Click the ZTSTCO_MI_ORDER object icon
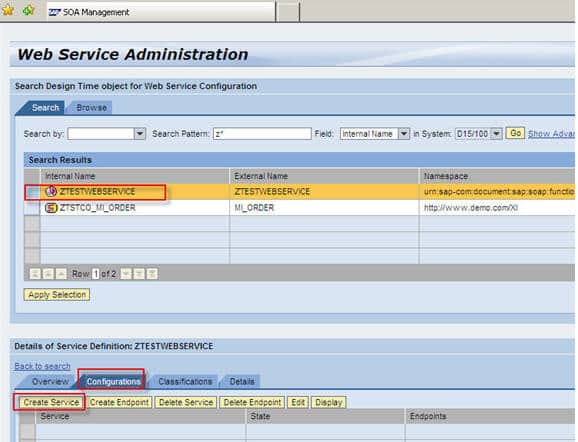 tap(51, 208)
